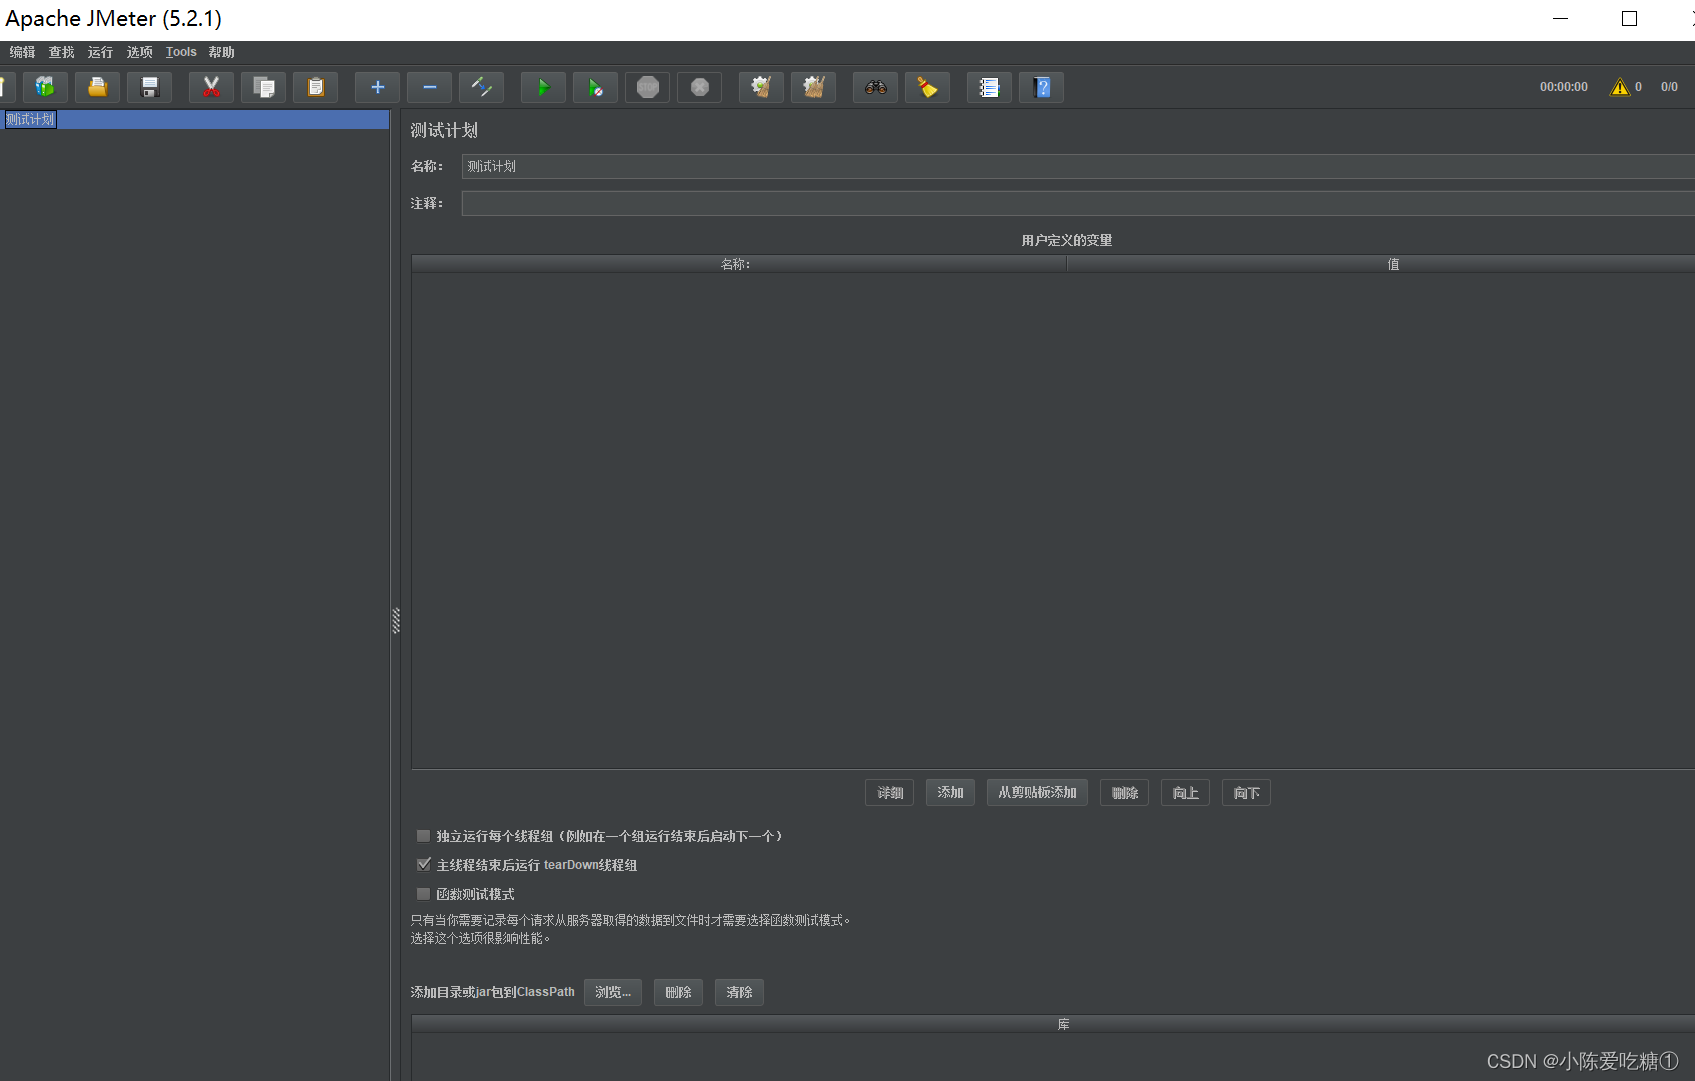Click the 0/0 thread count indicator

[1669, 87]
